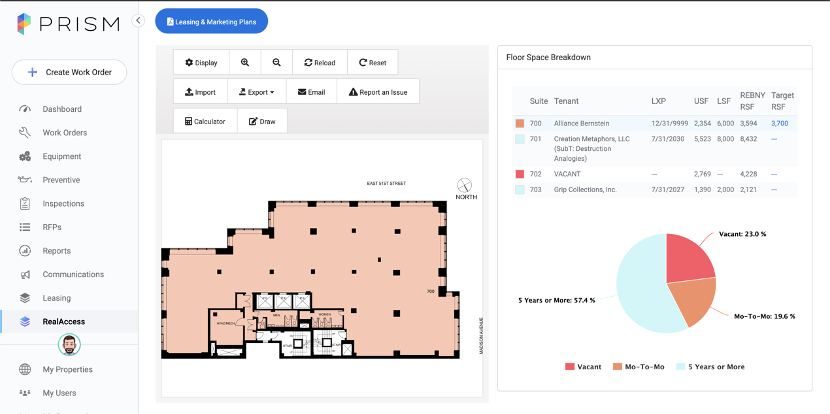Screen dimensions: 830x414
Task: Click Leasing & Marketing Plans button
Action: 211,22
